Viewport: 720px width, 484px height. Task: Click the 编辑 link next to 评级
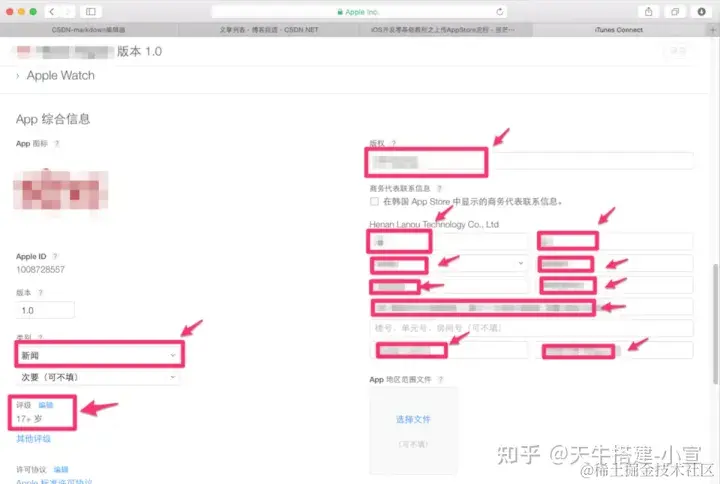coord(46,405)
